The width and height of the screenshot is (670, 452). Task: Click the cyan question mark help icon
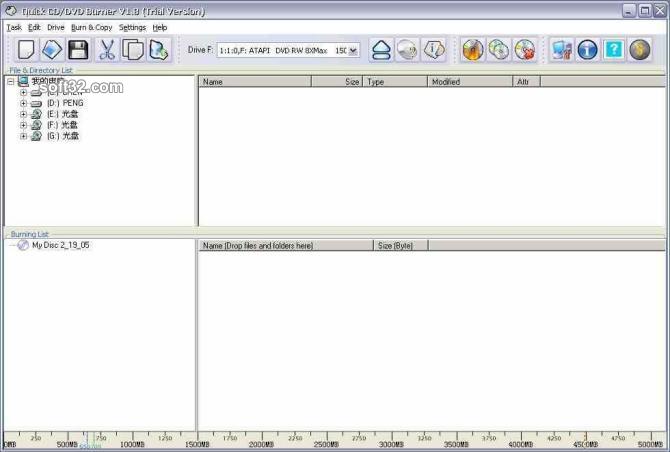pos(614,50)
